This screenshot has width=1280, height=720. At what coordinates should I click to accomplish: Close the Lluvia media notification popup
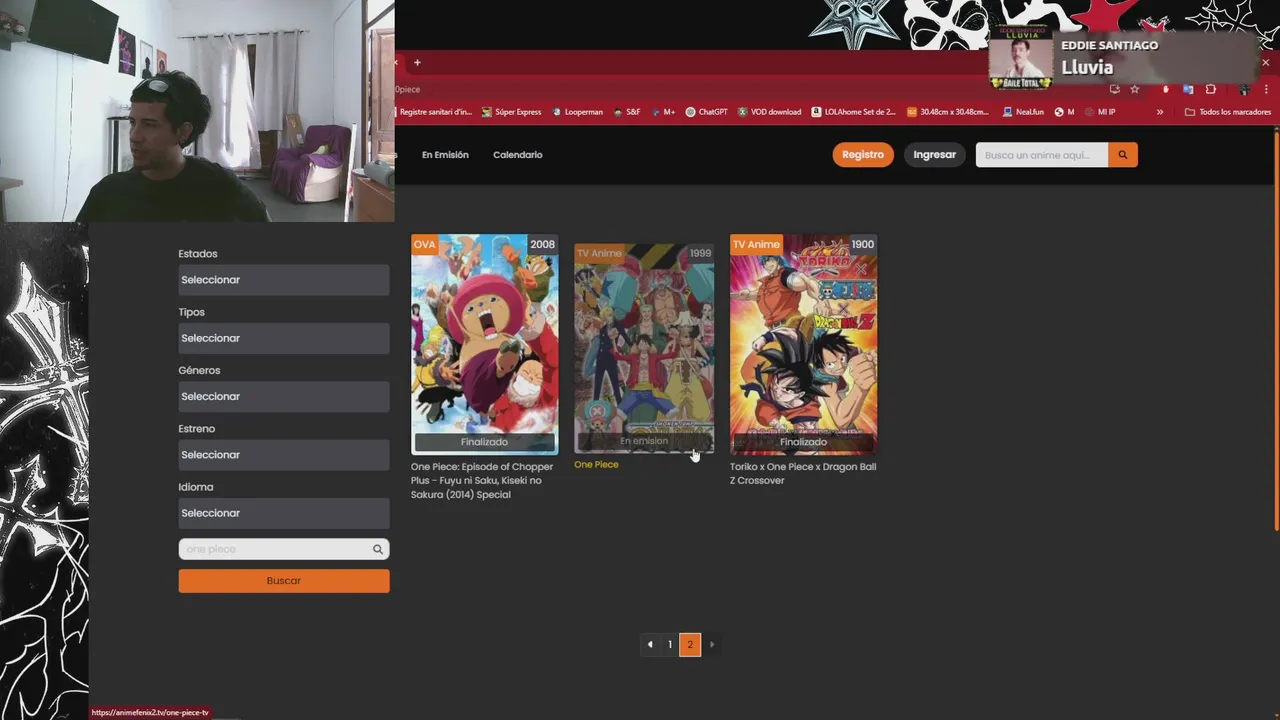1265,63
